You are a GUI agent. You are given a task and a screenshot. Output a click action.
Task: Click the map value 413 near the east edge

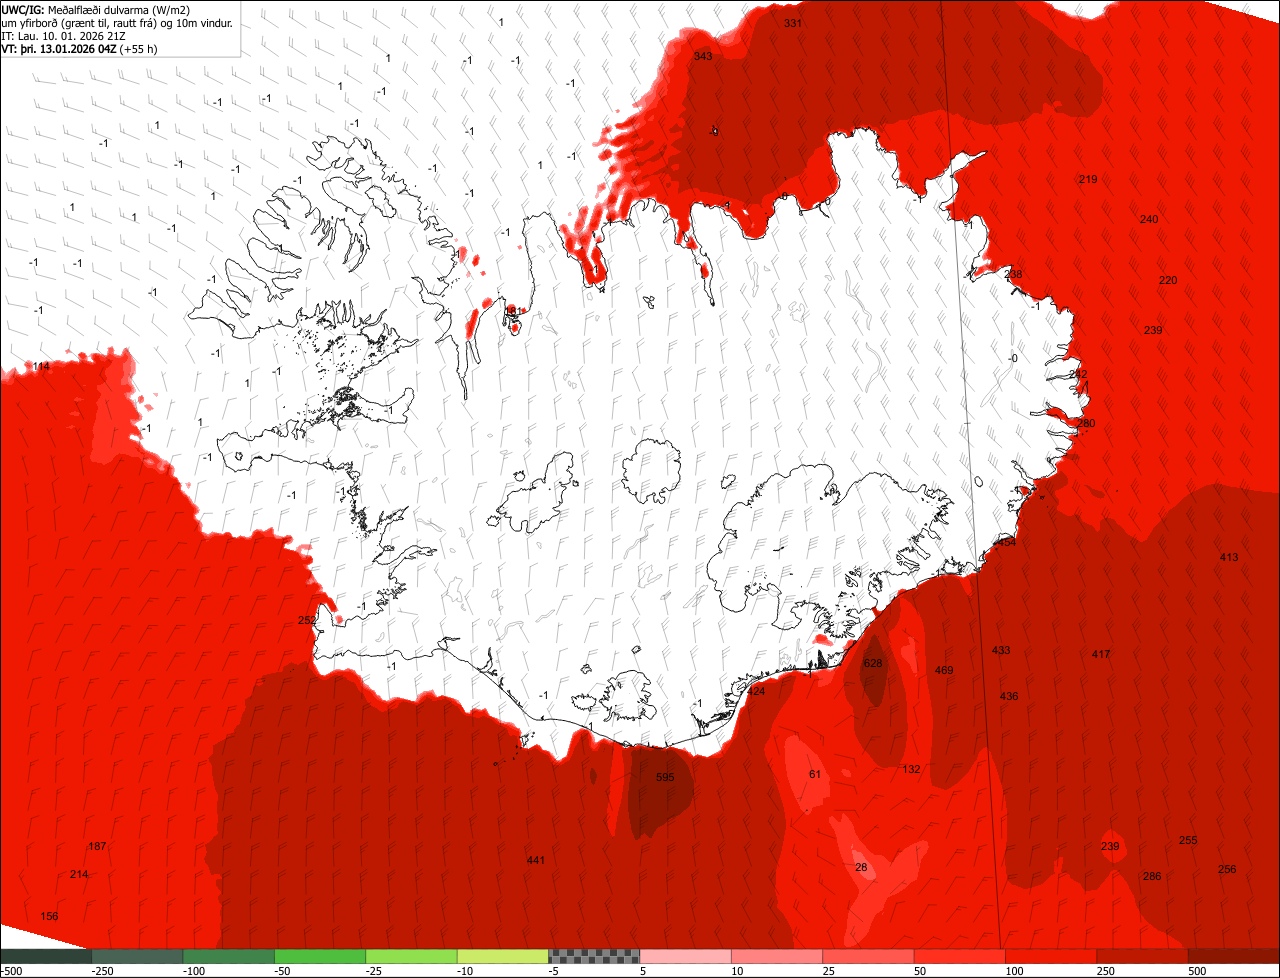pos(1229,557)
